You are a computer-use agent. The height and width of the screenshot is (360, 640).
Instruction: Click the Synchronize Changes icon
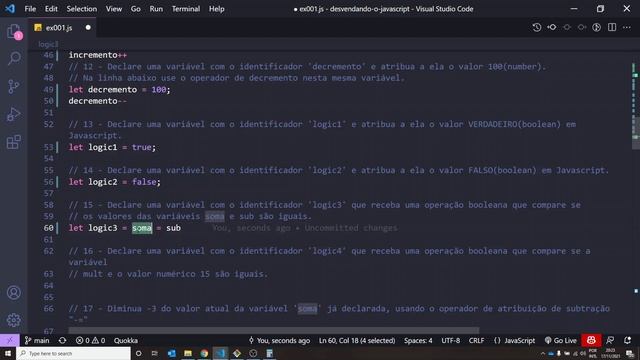[62, 340]
